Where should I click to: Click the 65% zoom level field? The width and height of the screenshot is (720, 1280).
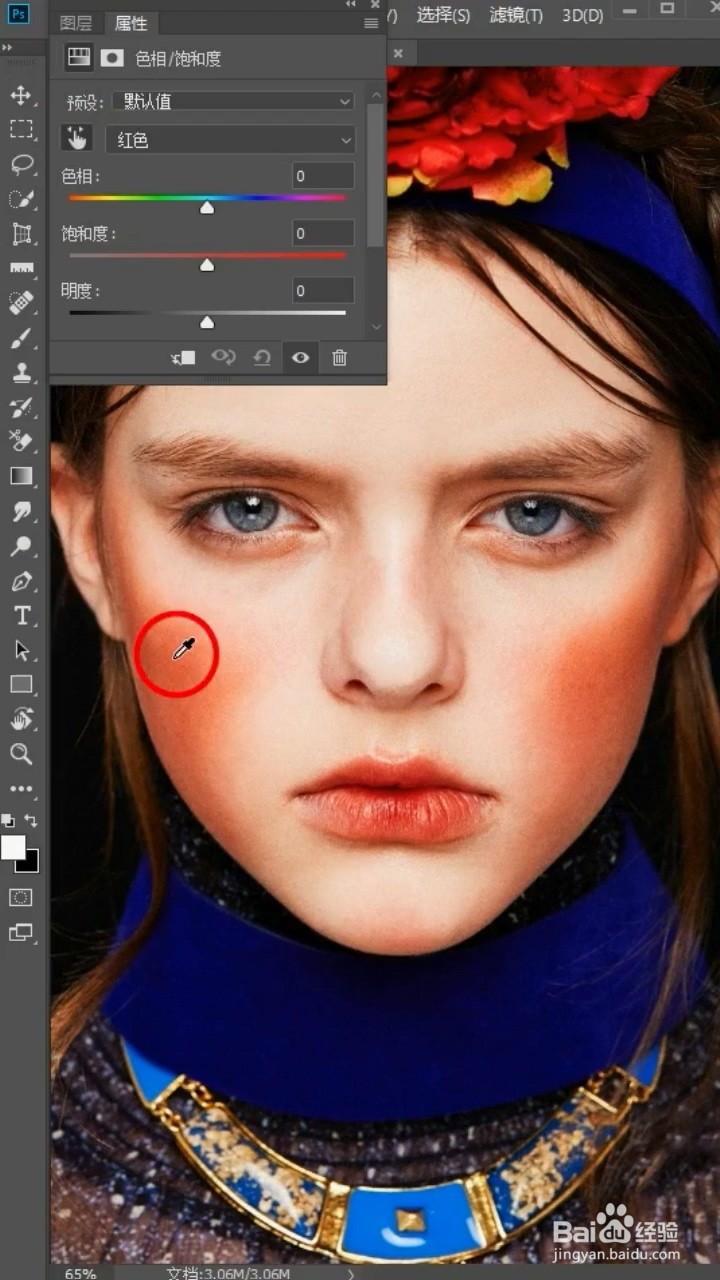click(81, 1273)
